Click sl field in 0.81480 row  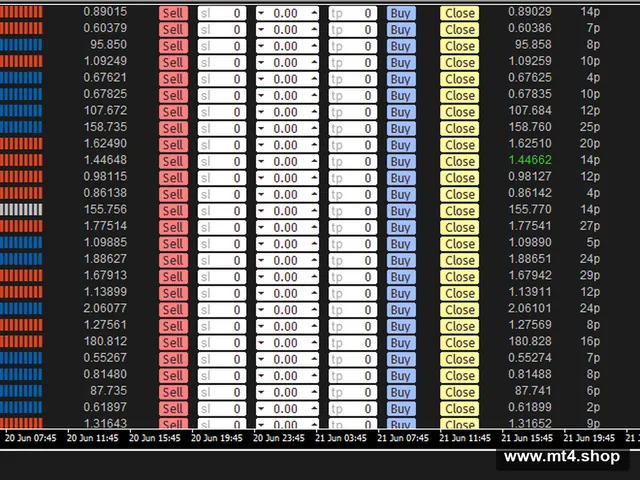(x=222, y=376)
